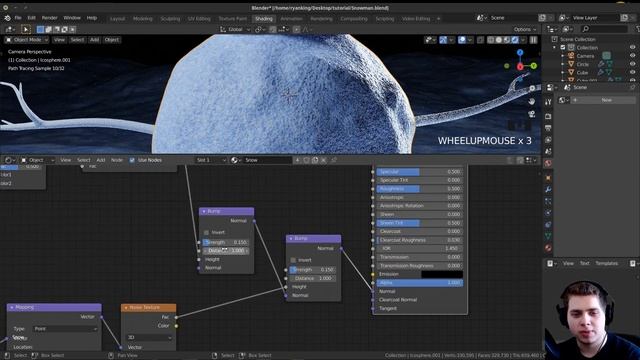The width and height of the screenshot is (640, 360).
Task: Click the Blender logo icon
Action: click(x=7, y=18)
